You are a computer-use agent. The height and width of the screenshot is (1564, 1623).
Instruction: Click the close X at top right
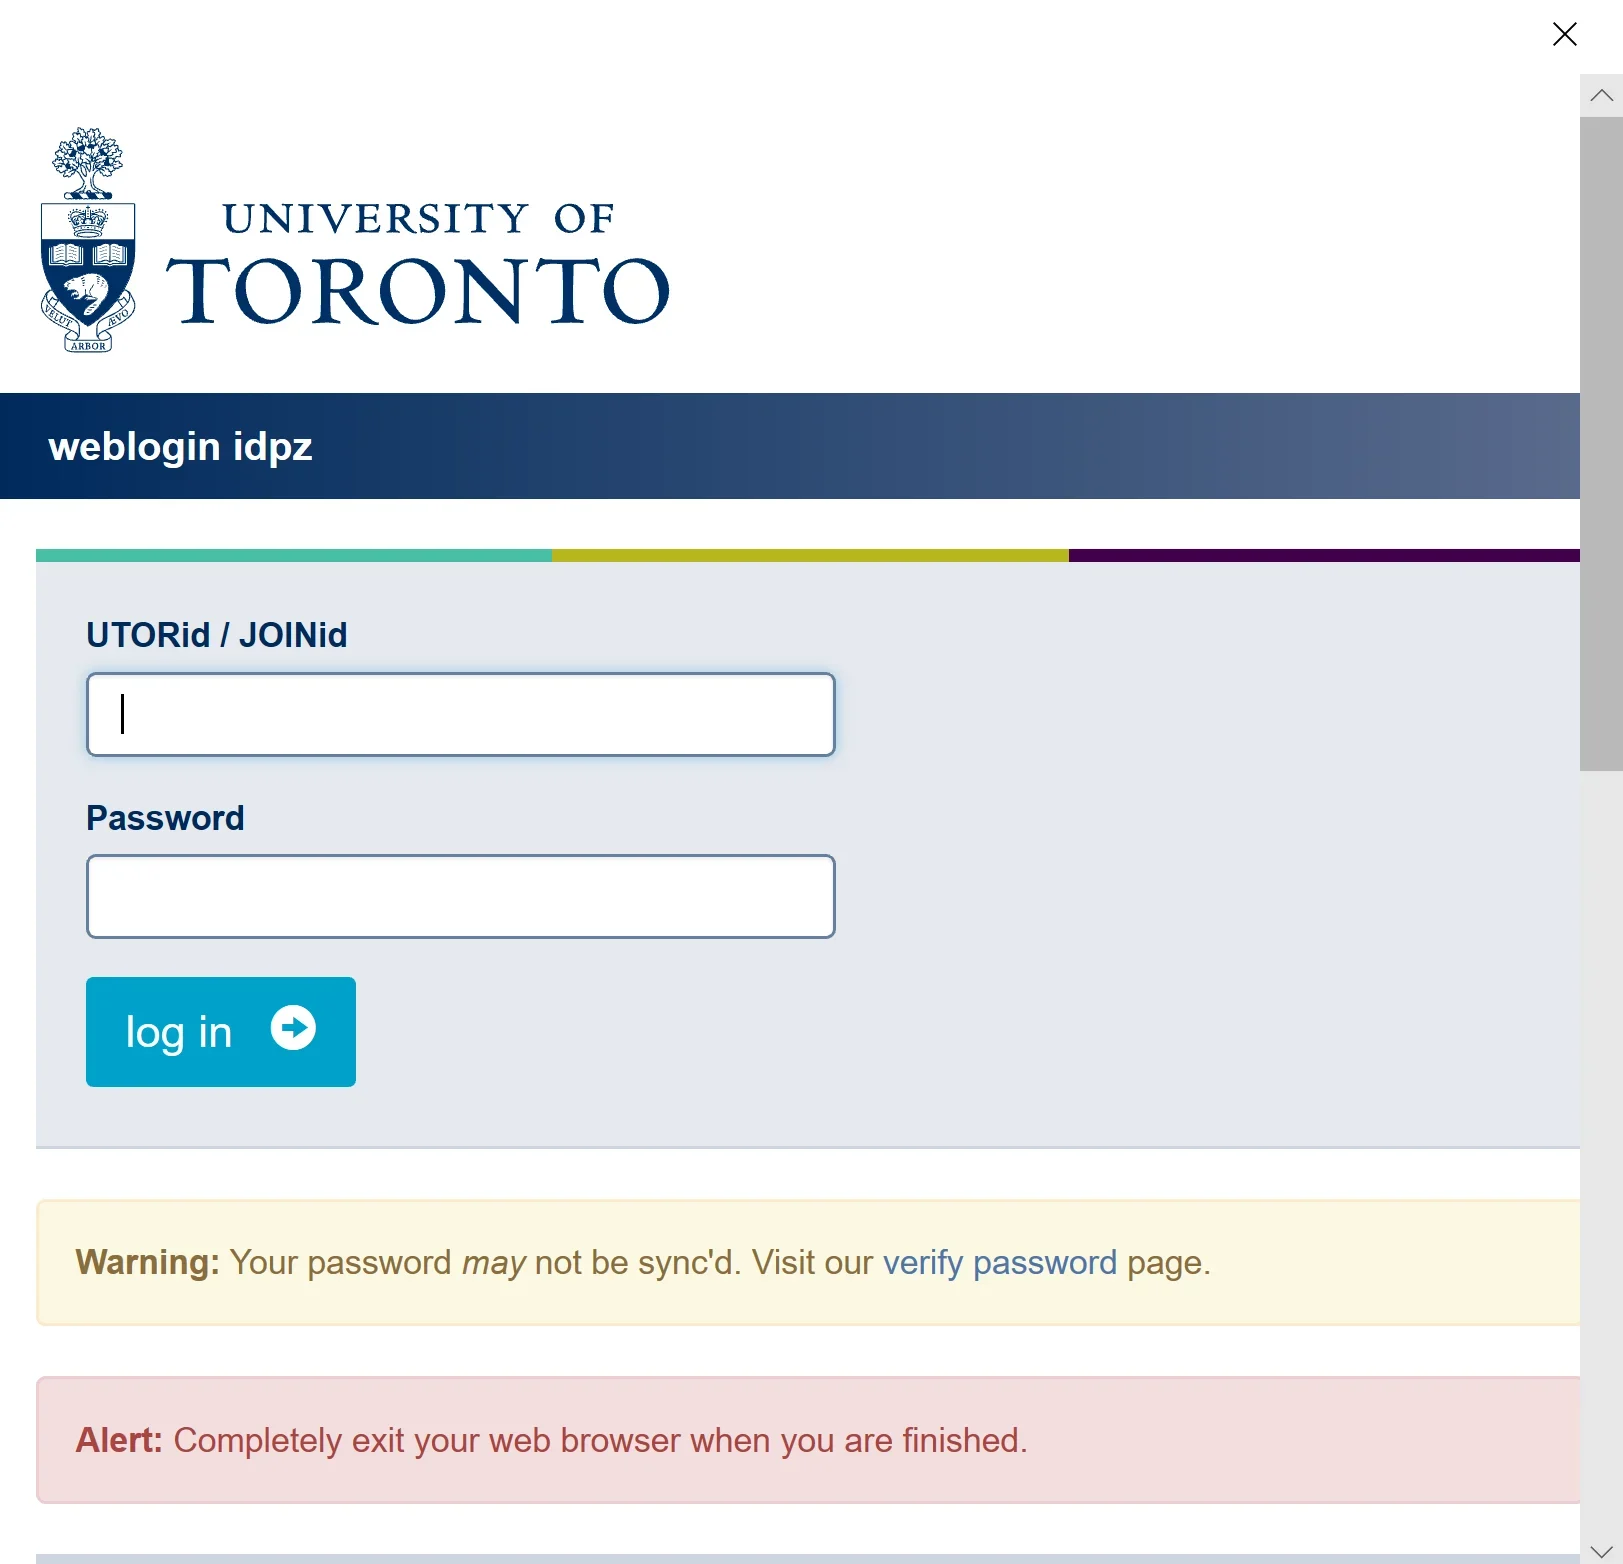pyautogui.click(x=1564, y=34)
